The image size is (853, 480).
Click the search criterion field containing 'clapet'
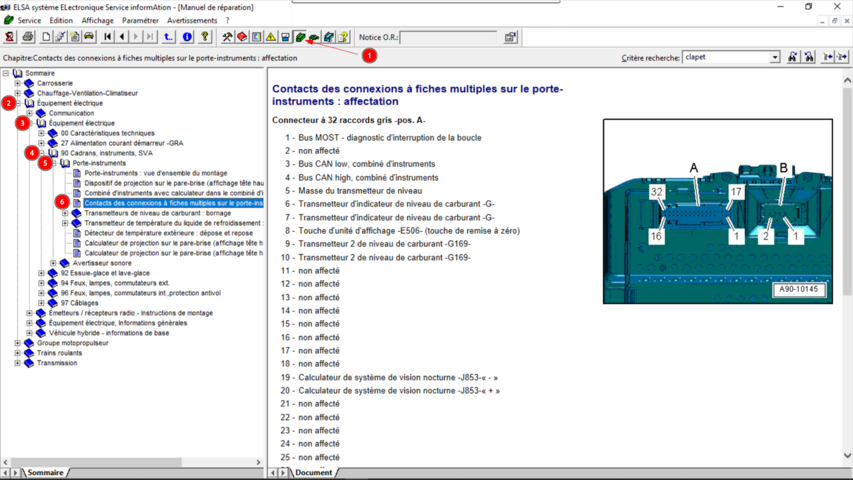(726, 57)
